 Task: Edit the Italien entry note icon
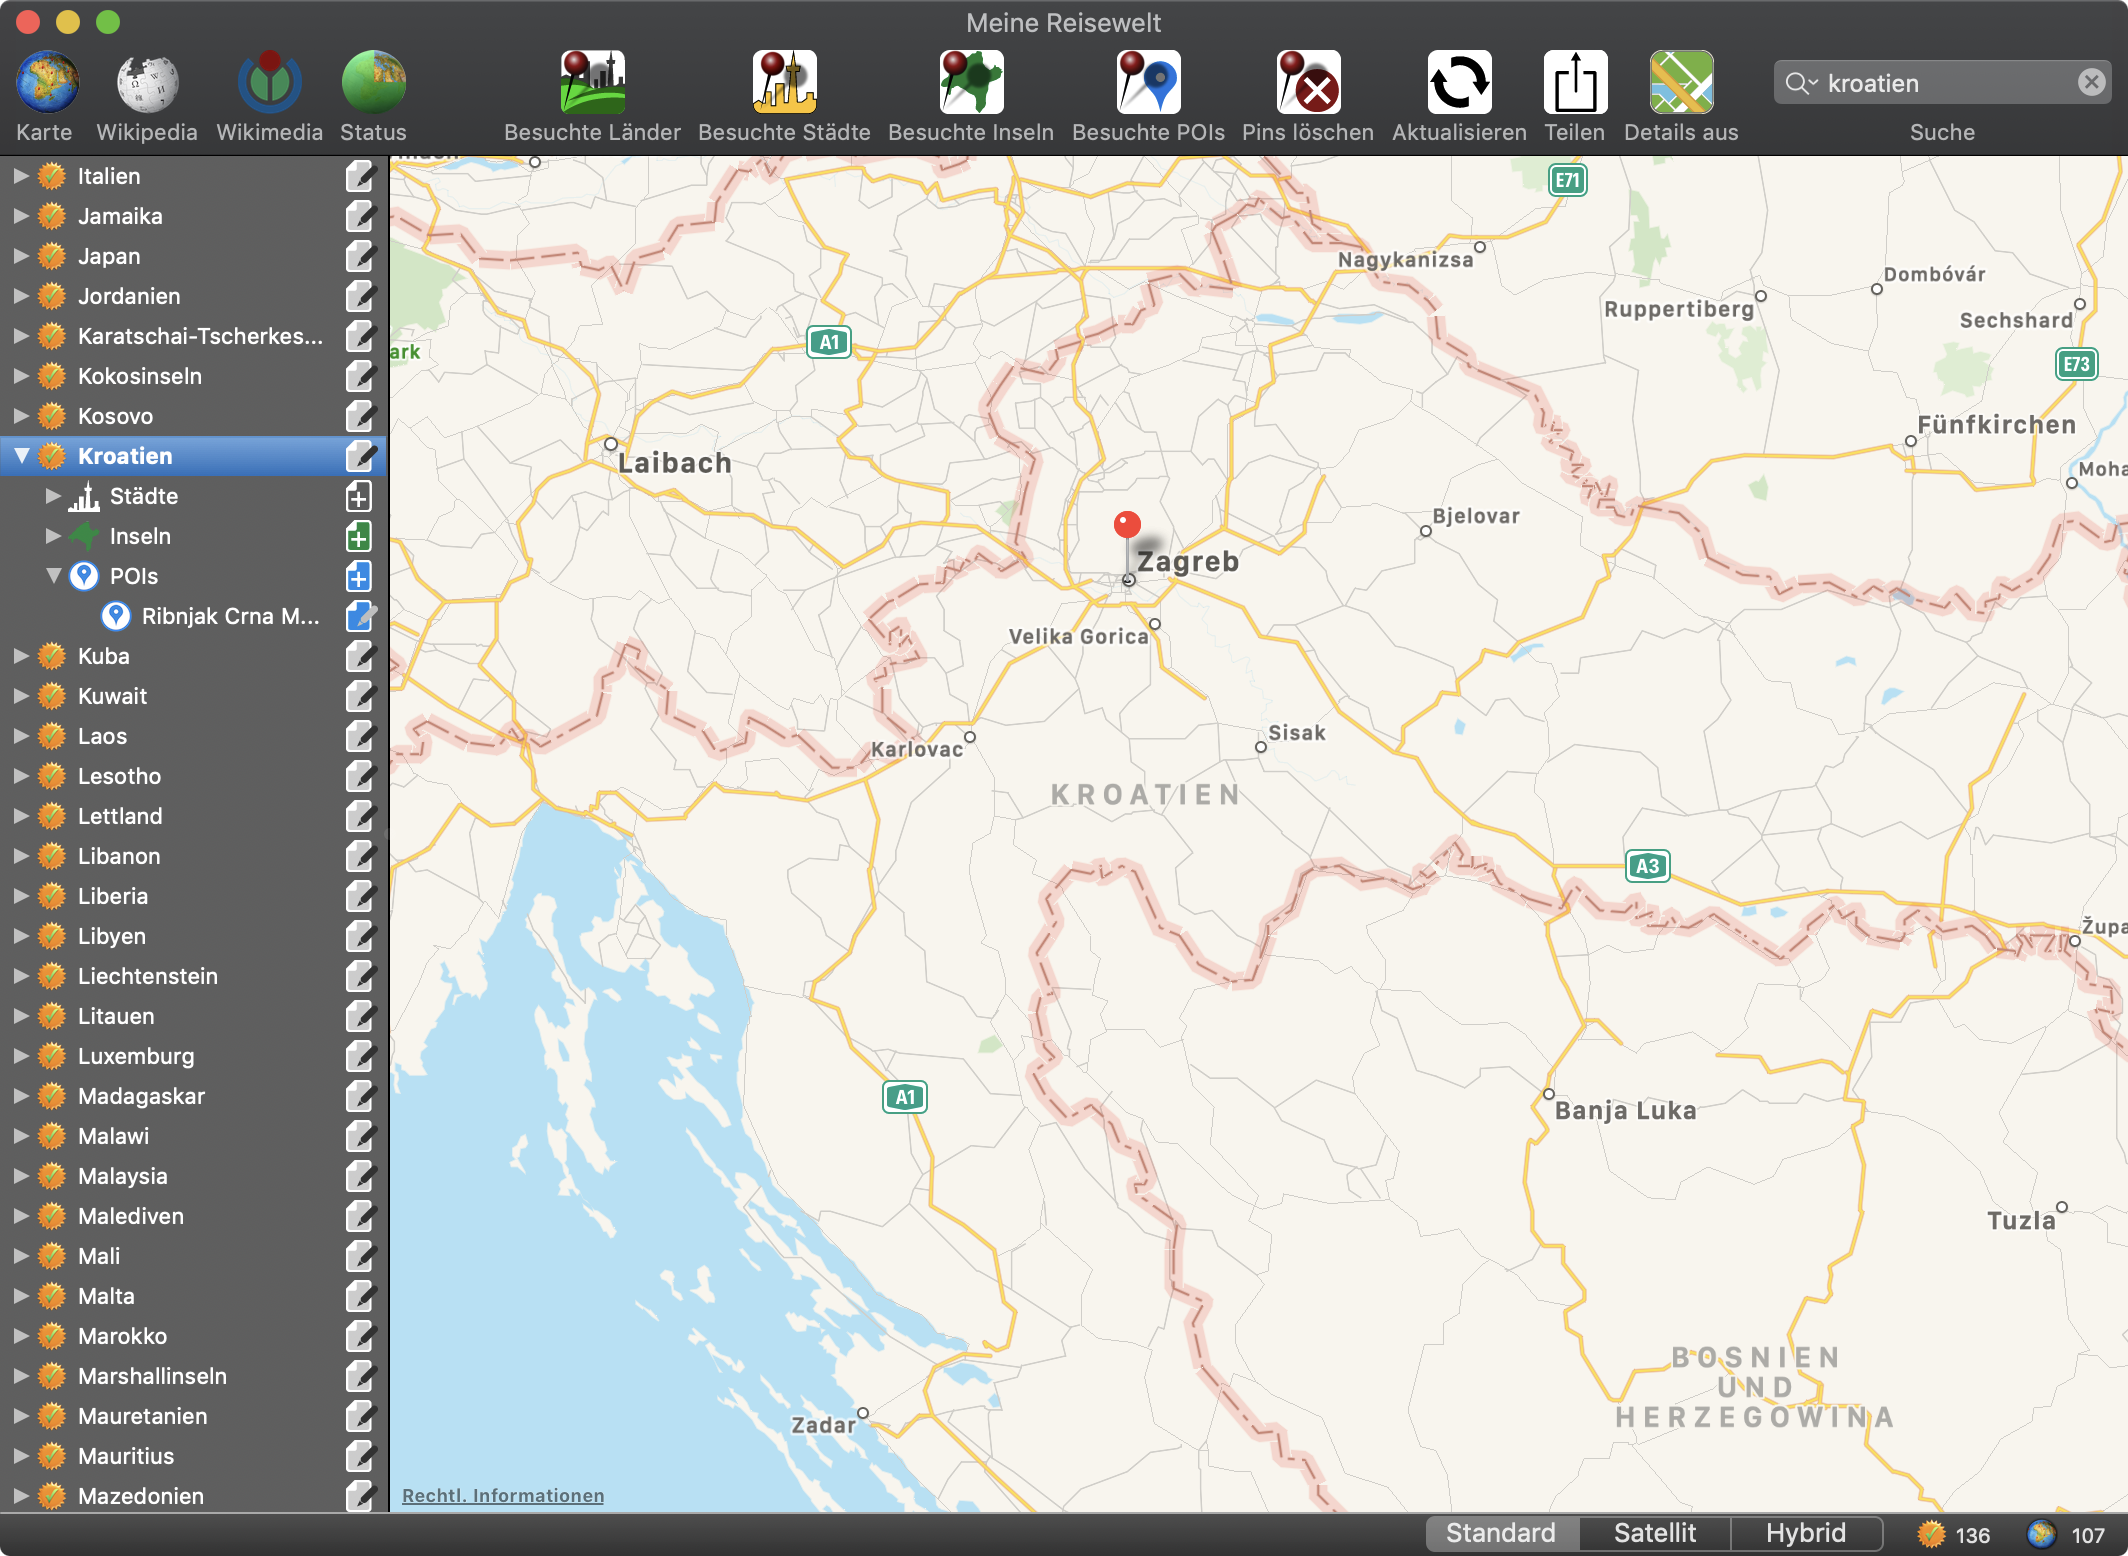pyautogui.click(x=360, y=176)
